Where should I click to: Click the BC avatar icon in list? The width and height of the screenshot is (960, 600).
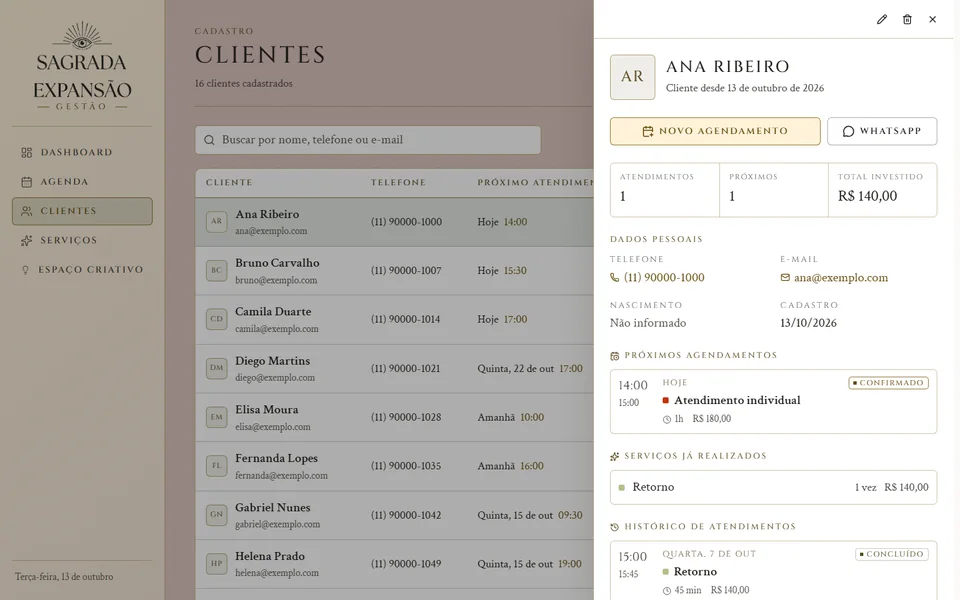point(217,271)
